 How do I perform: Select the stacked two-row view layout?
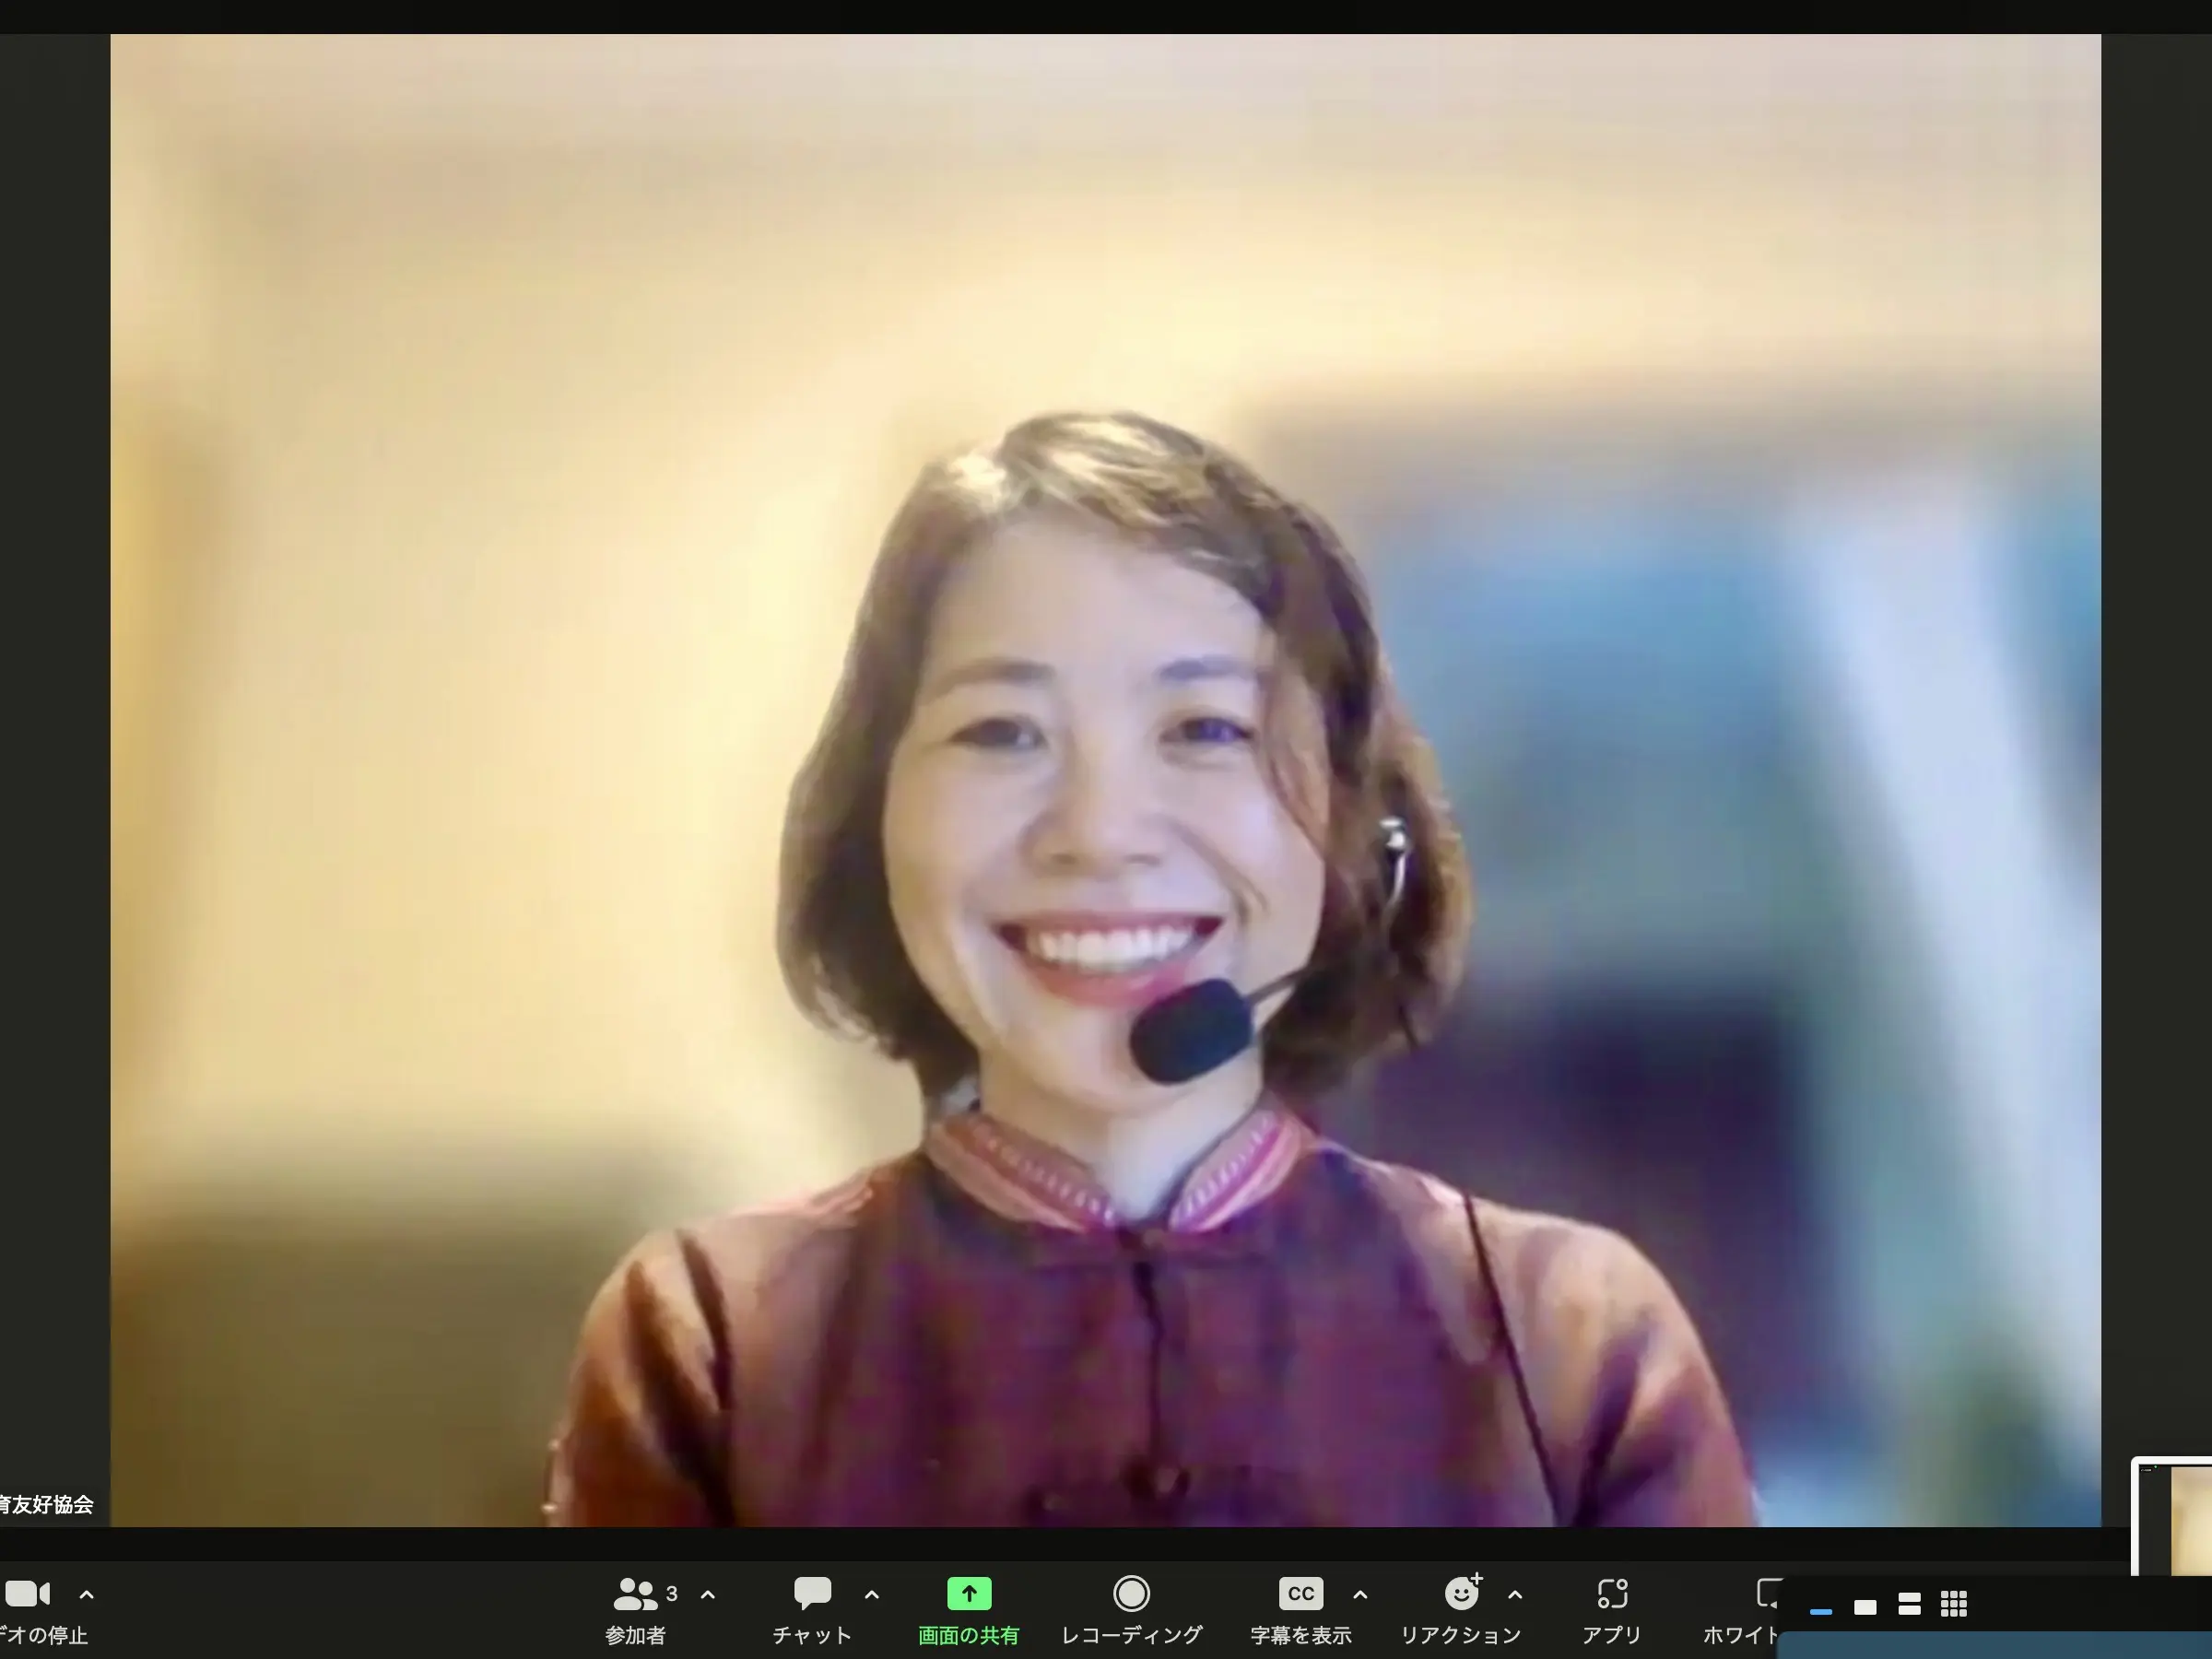[x=1909, y=1605]
